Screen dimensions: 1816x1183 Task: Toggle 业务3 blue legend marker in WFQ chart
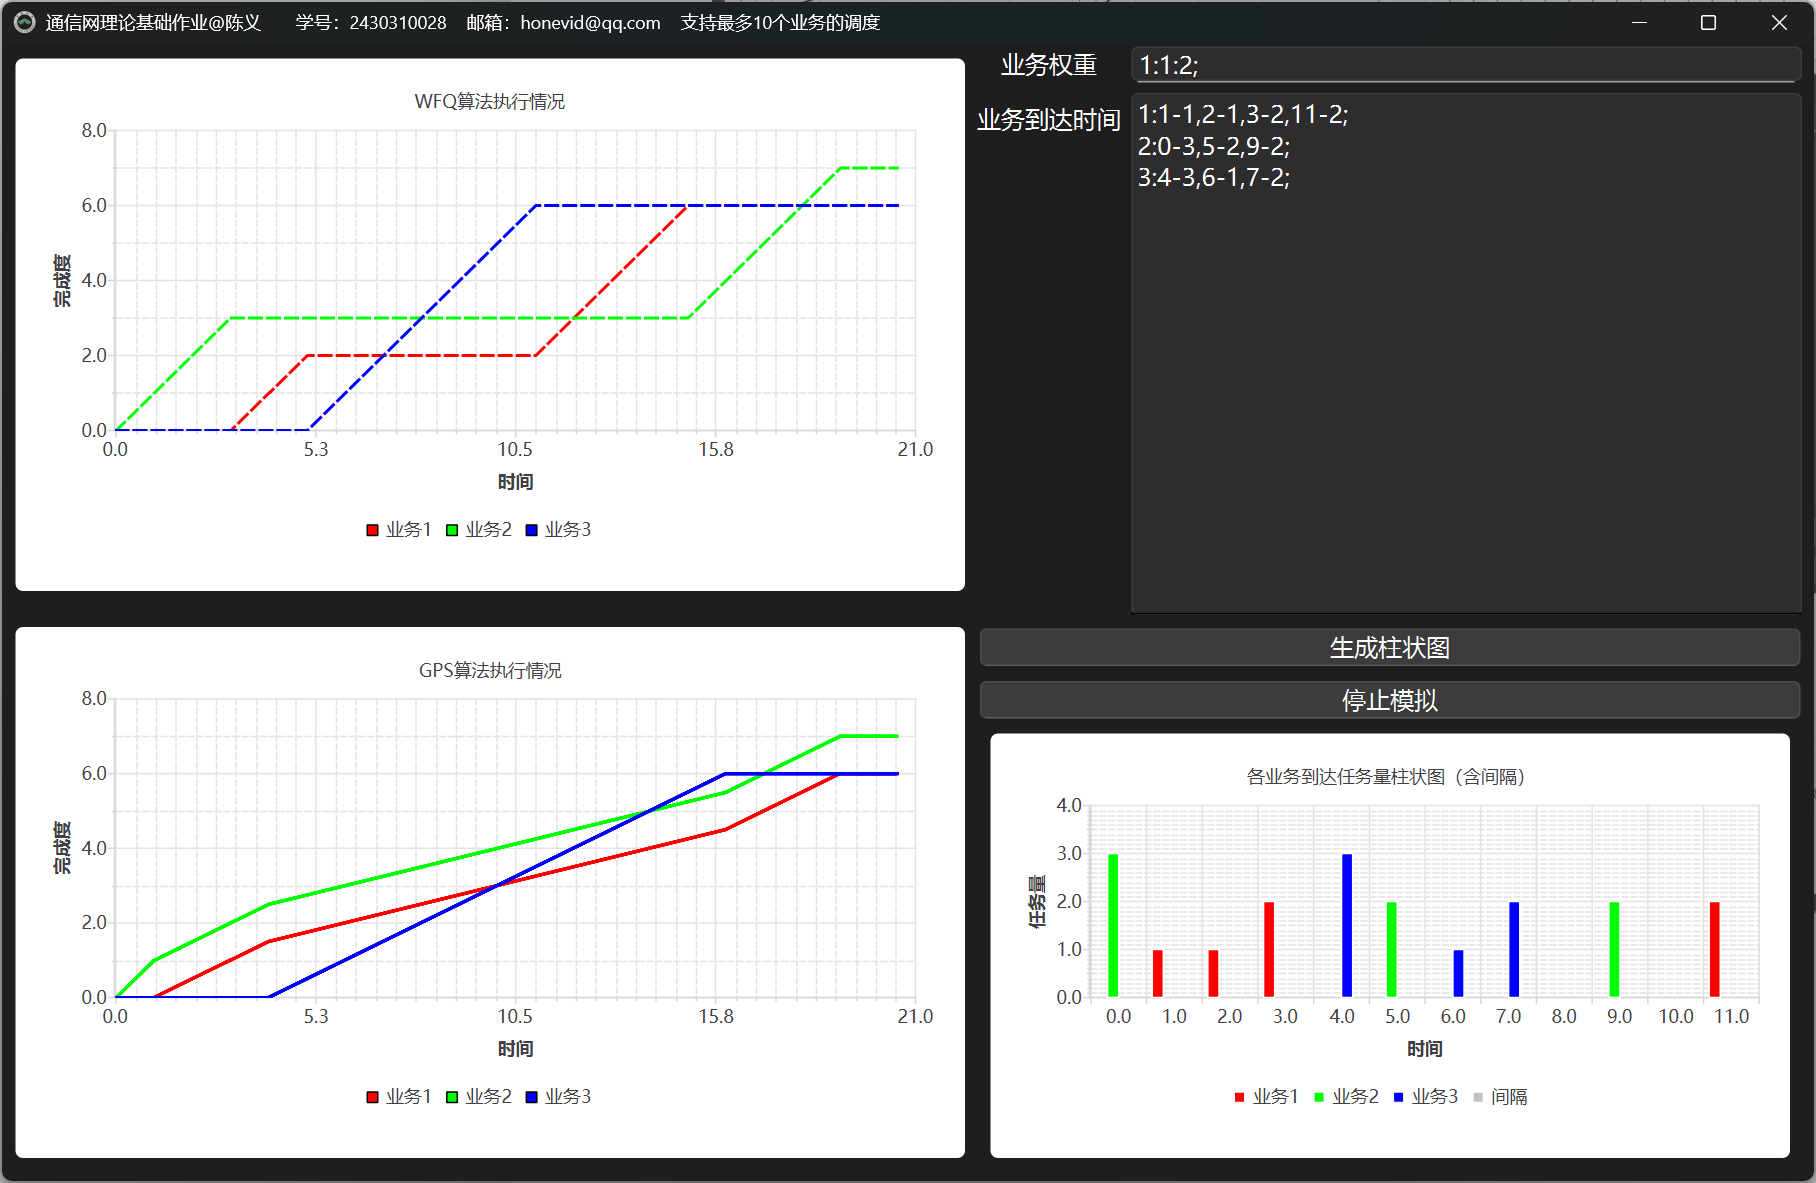pos(531,530)
